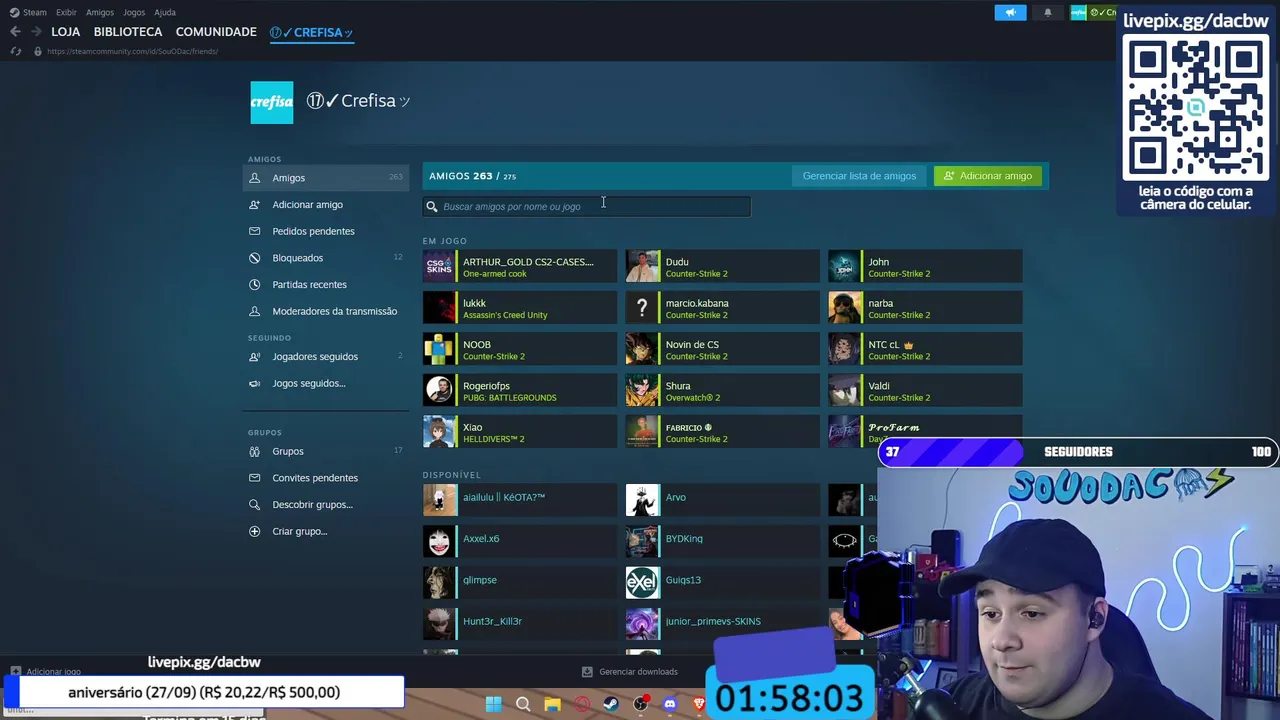This screenshot has width=1280, height=720.
Task: Open friend aiaifulu avatar
Action: (x=439, y=501)
